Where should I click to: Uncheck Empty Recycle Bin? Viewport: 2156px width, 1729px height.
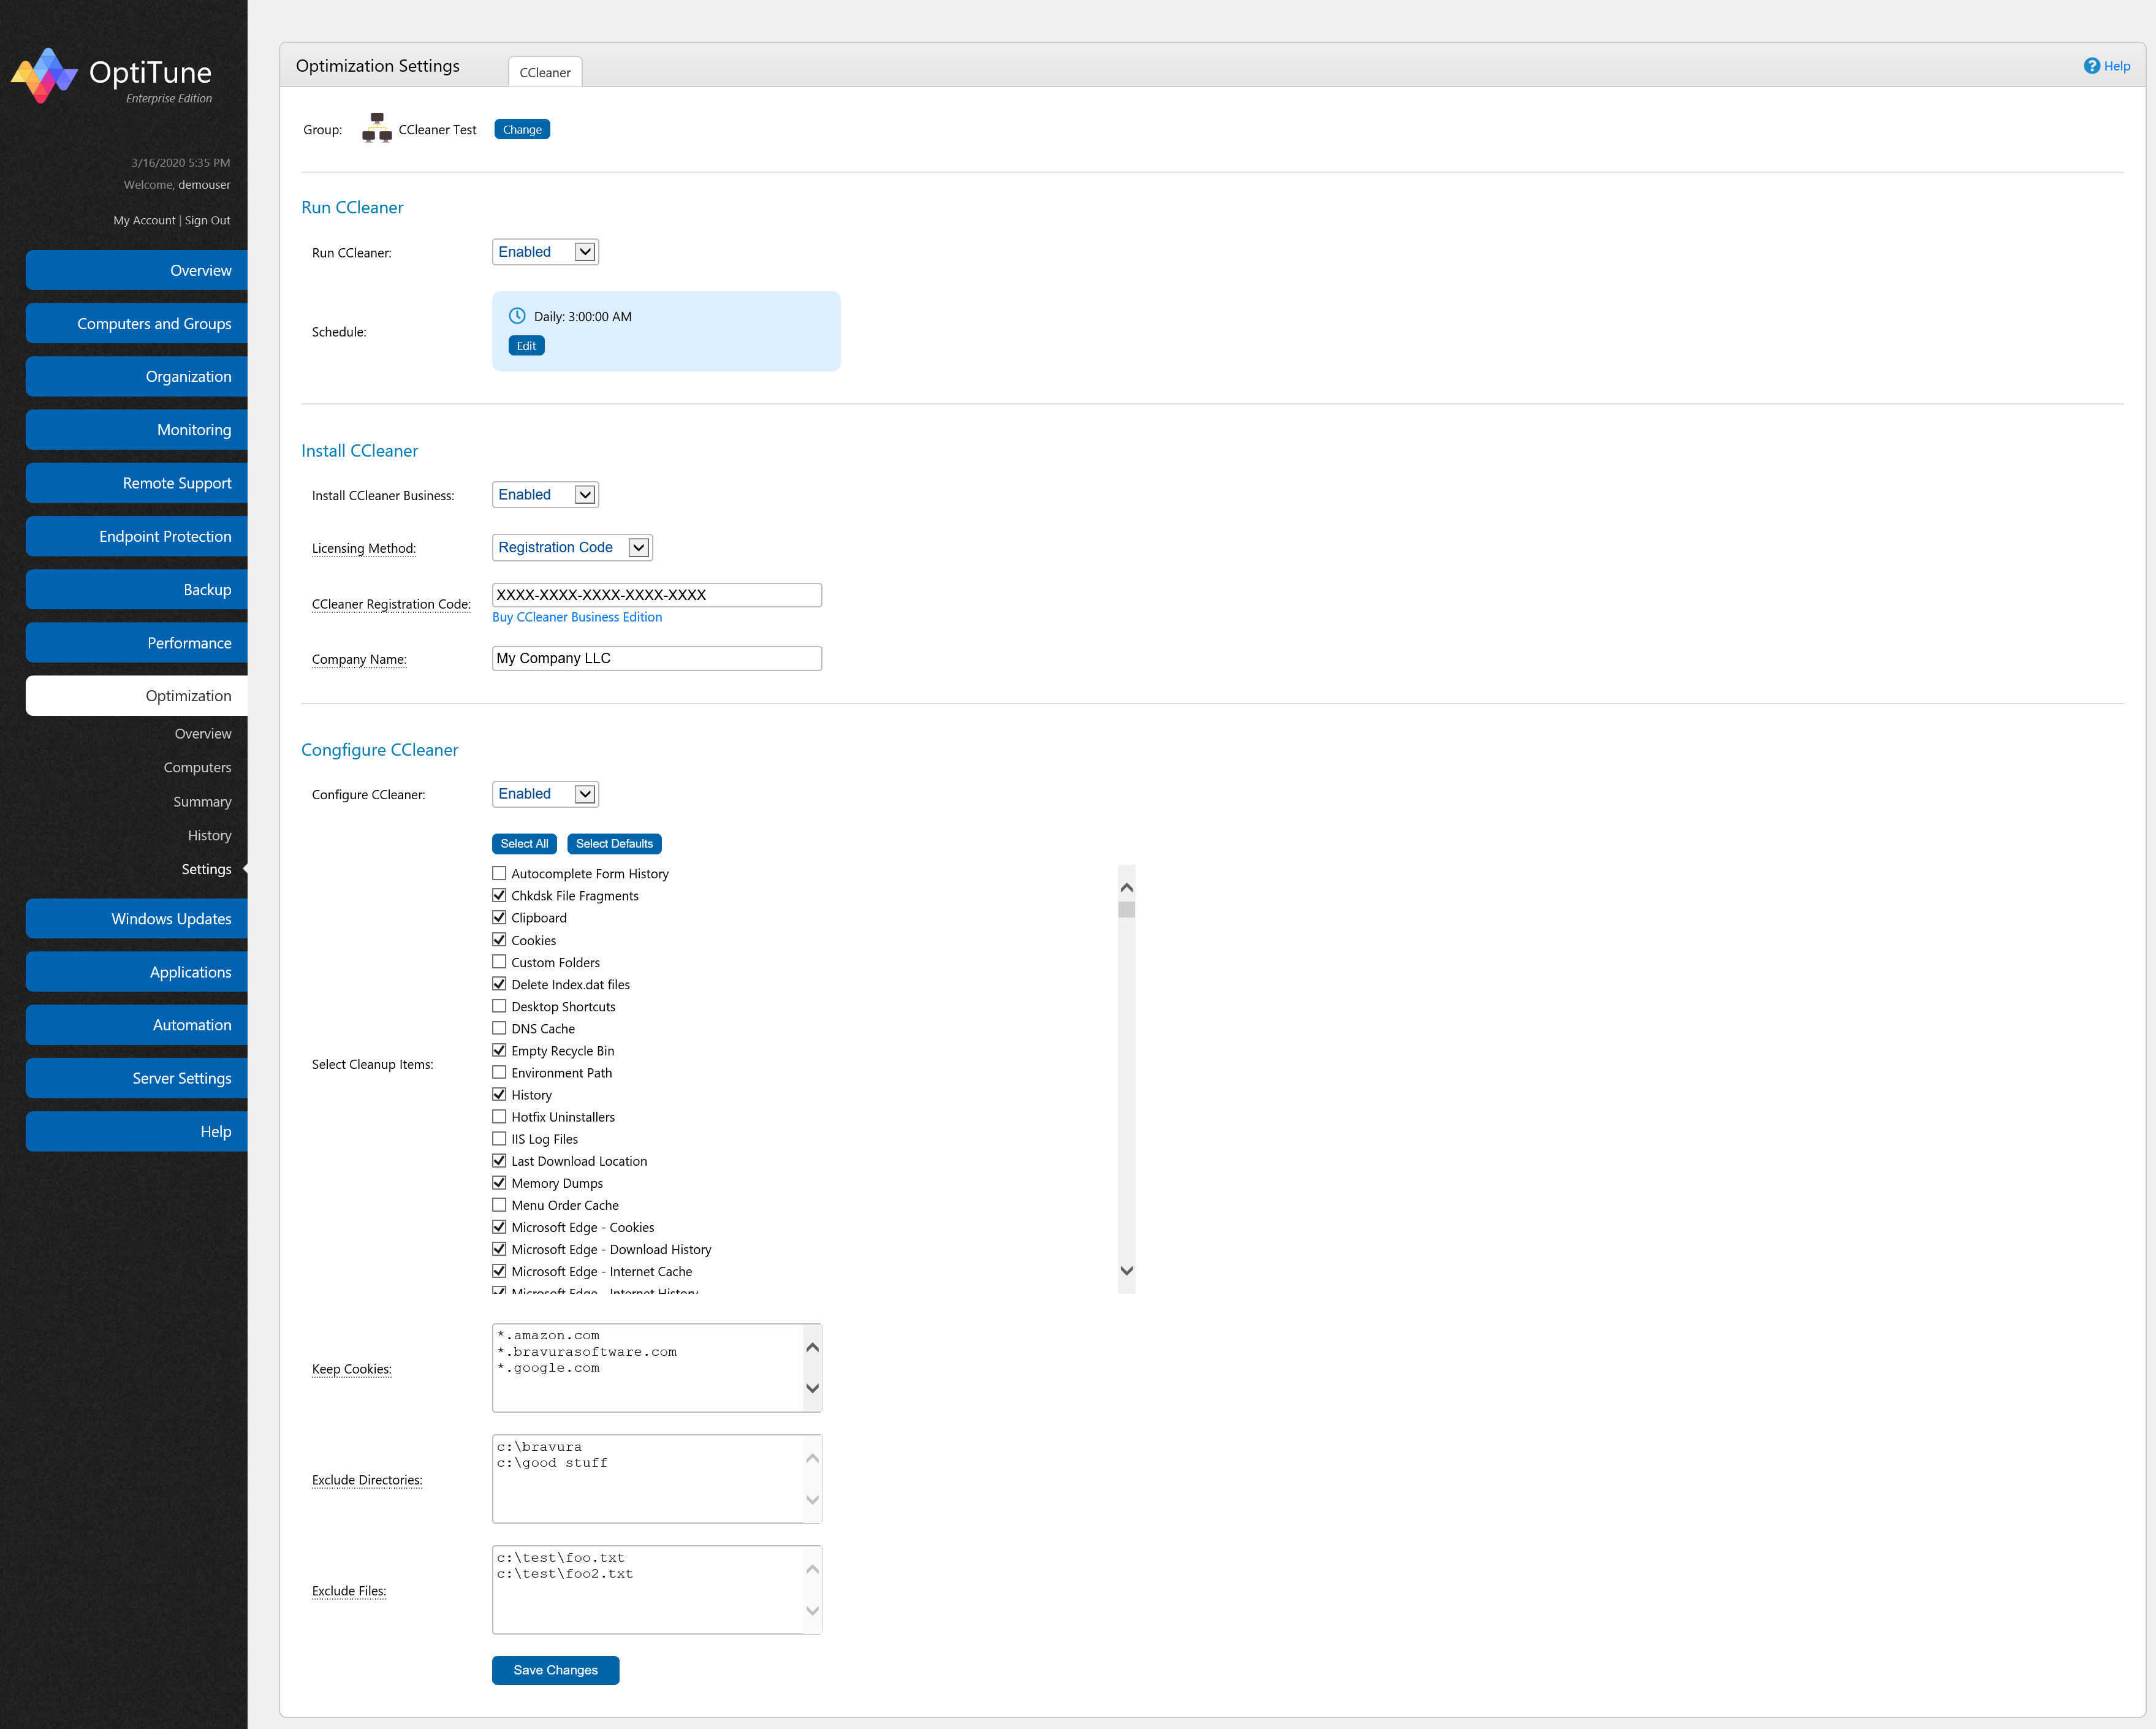click(x=499, y=1050)
